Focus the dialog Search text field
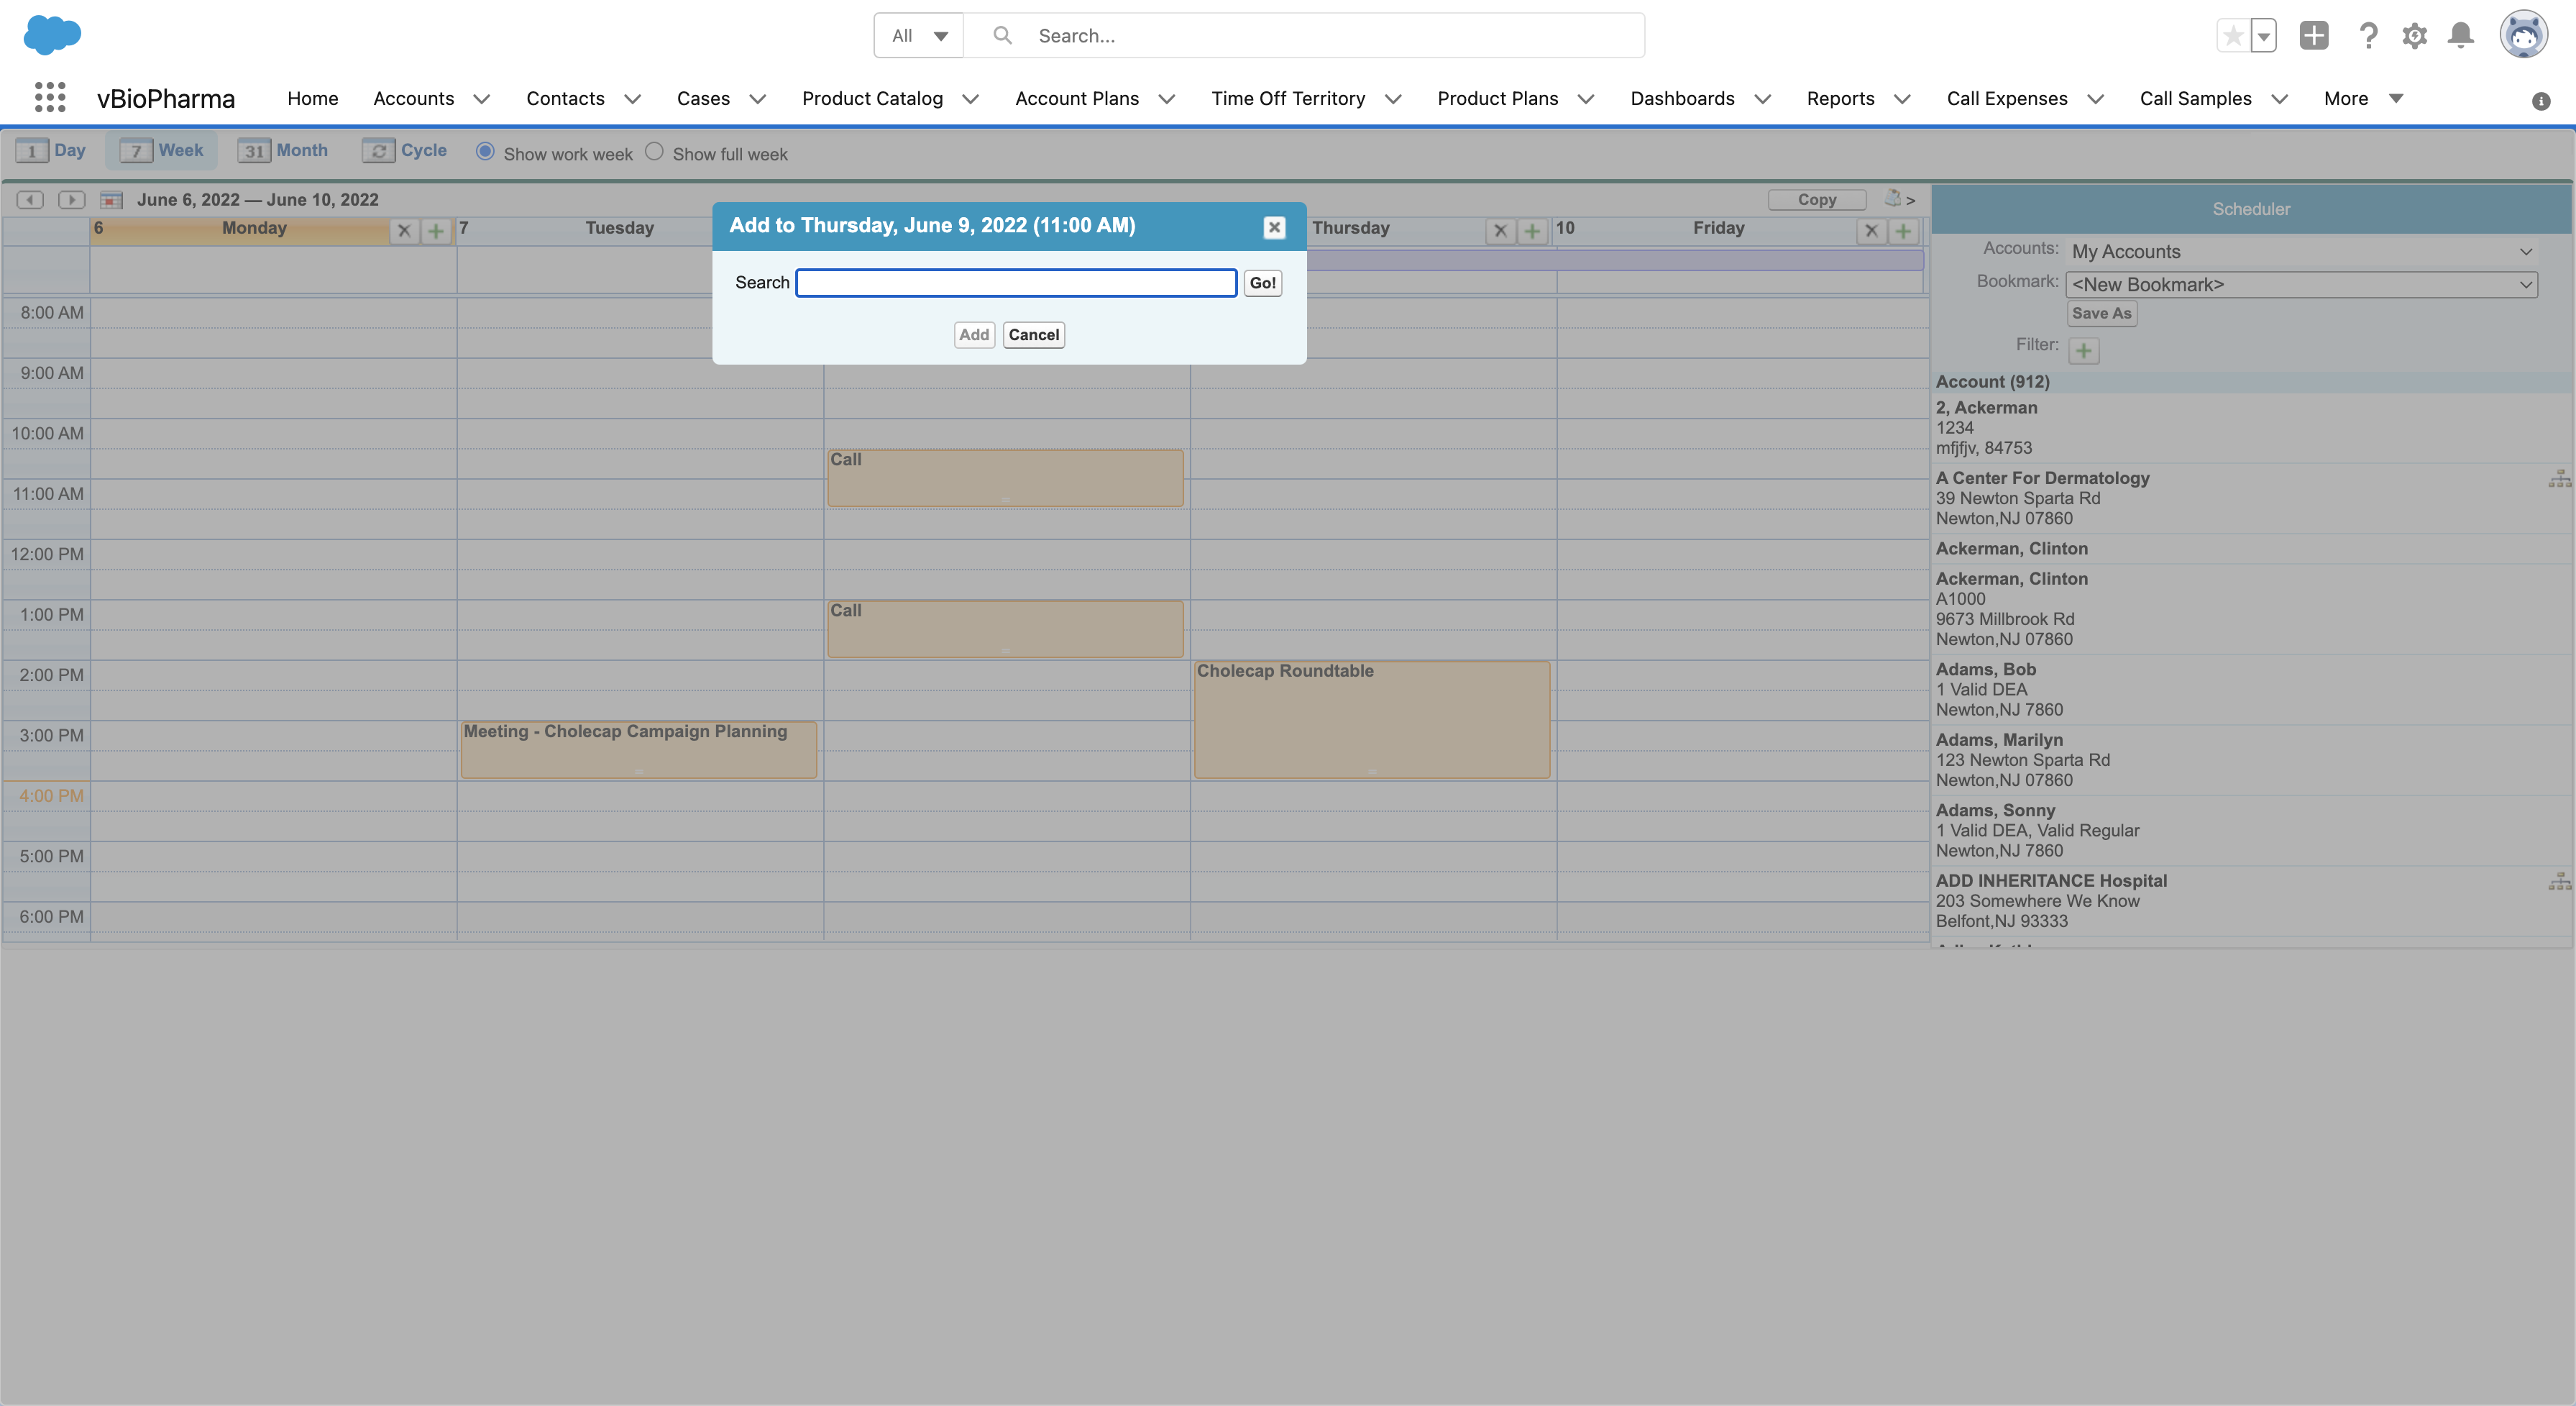 click(1015, 283)
